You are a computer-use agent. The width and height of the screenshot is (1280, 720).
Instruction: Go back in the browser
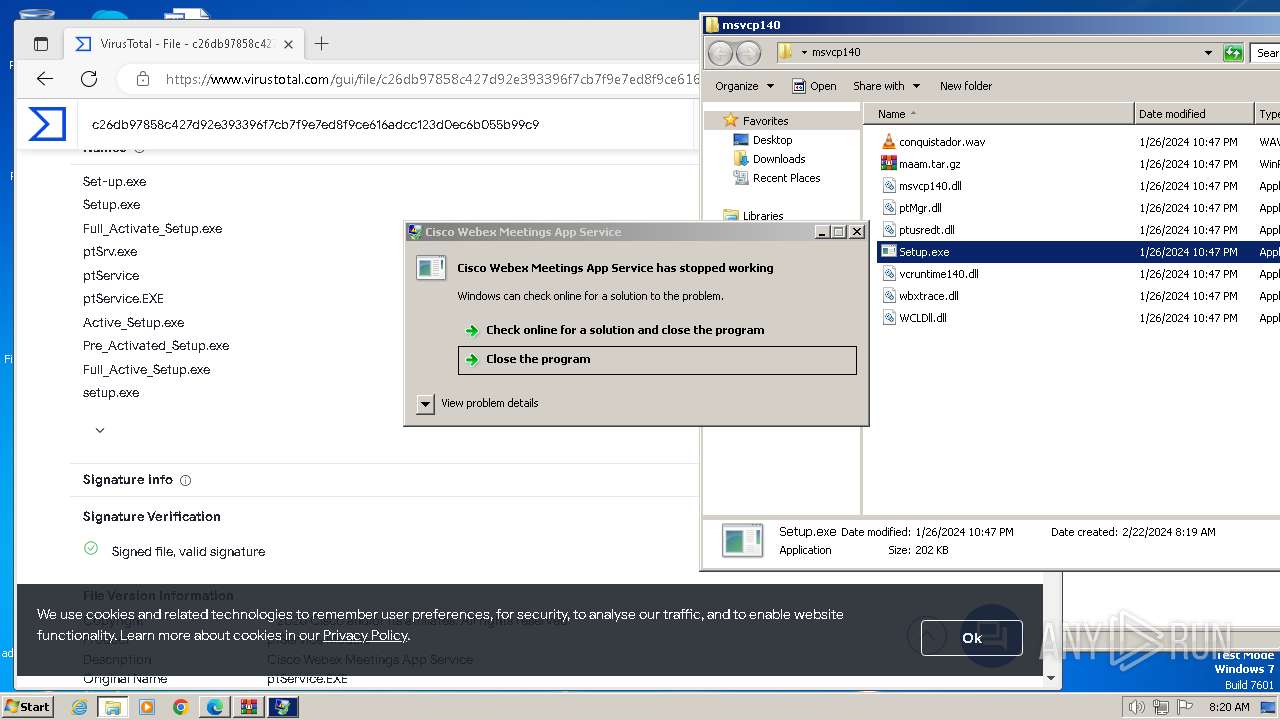click(x=45, y=79)
